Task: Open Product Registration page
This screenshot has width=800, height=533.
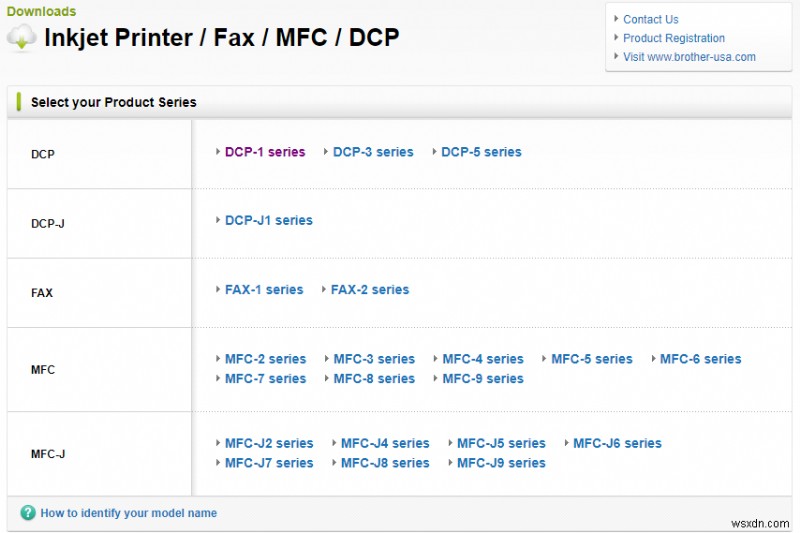Action: click(x=674, y=38)
